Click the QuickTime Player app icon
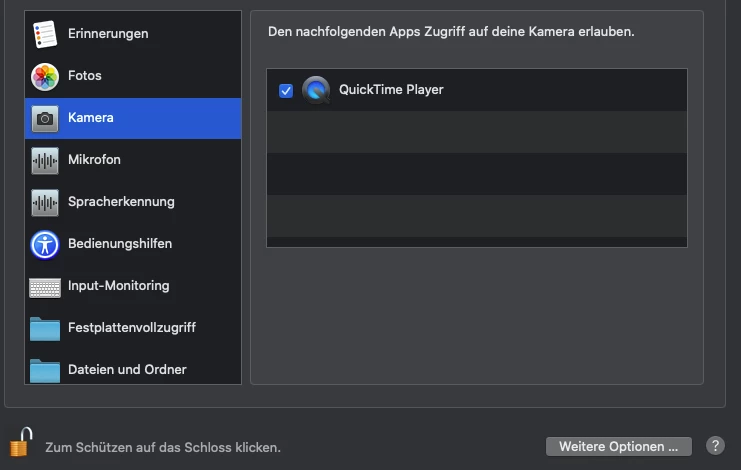Image resolution: width=741 pixels, height=470 pixels. 316,90
